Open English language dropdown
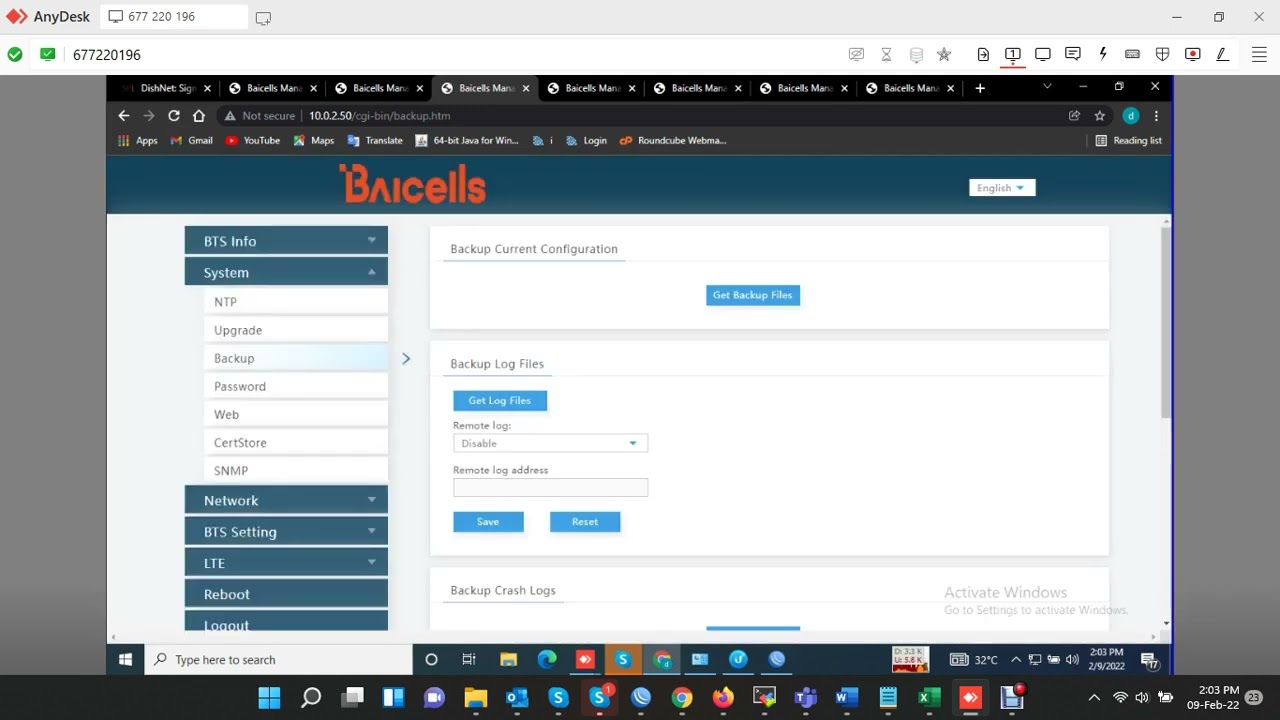 pyautogui.click(x=1001, y=188)
